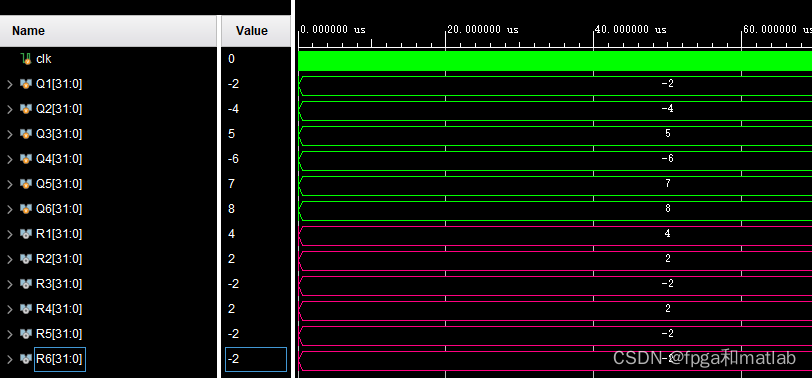
Task: Click the R1 bus signal icon
Action: point(26,234)
